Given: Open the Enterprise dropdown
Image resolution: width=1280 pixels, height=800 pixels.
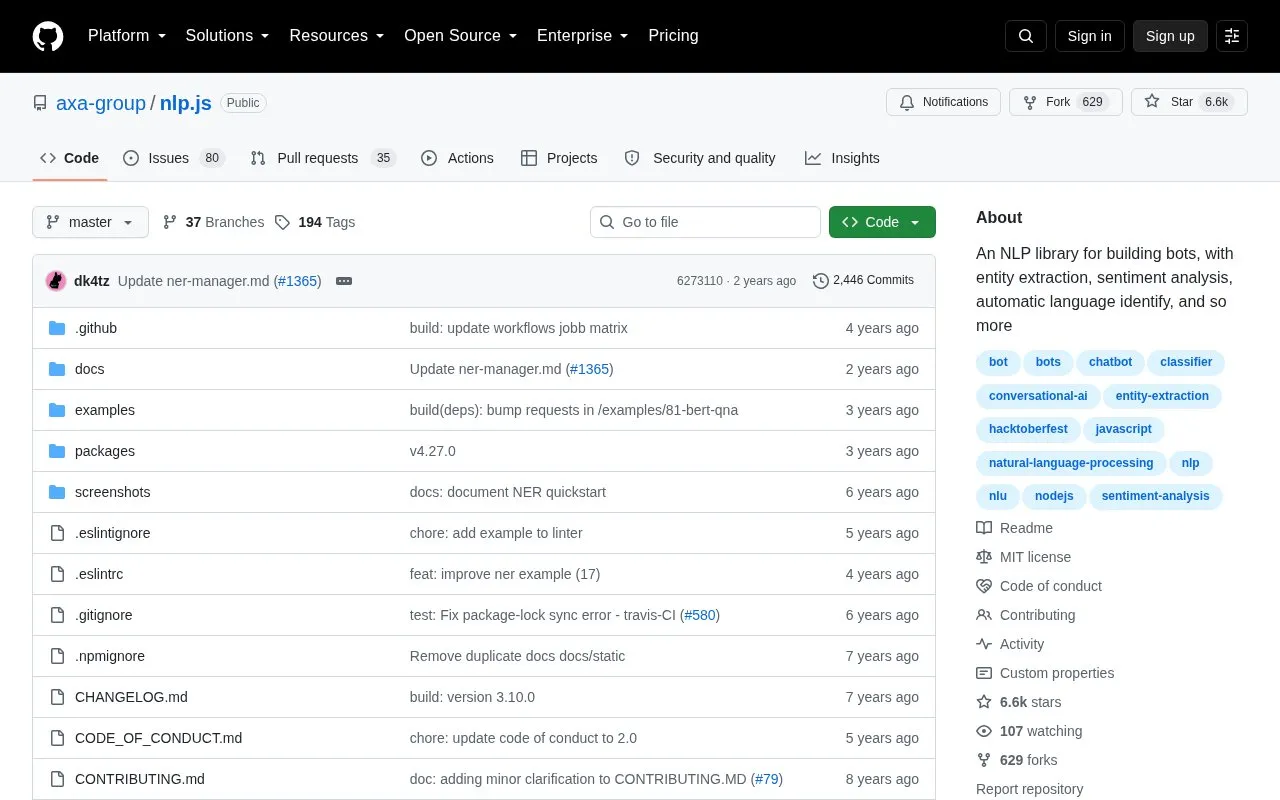Looking at the screenshot, I should click(583, 36).
